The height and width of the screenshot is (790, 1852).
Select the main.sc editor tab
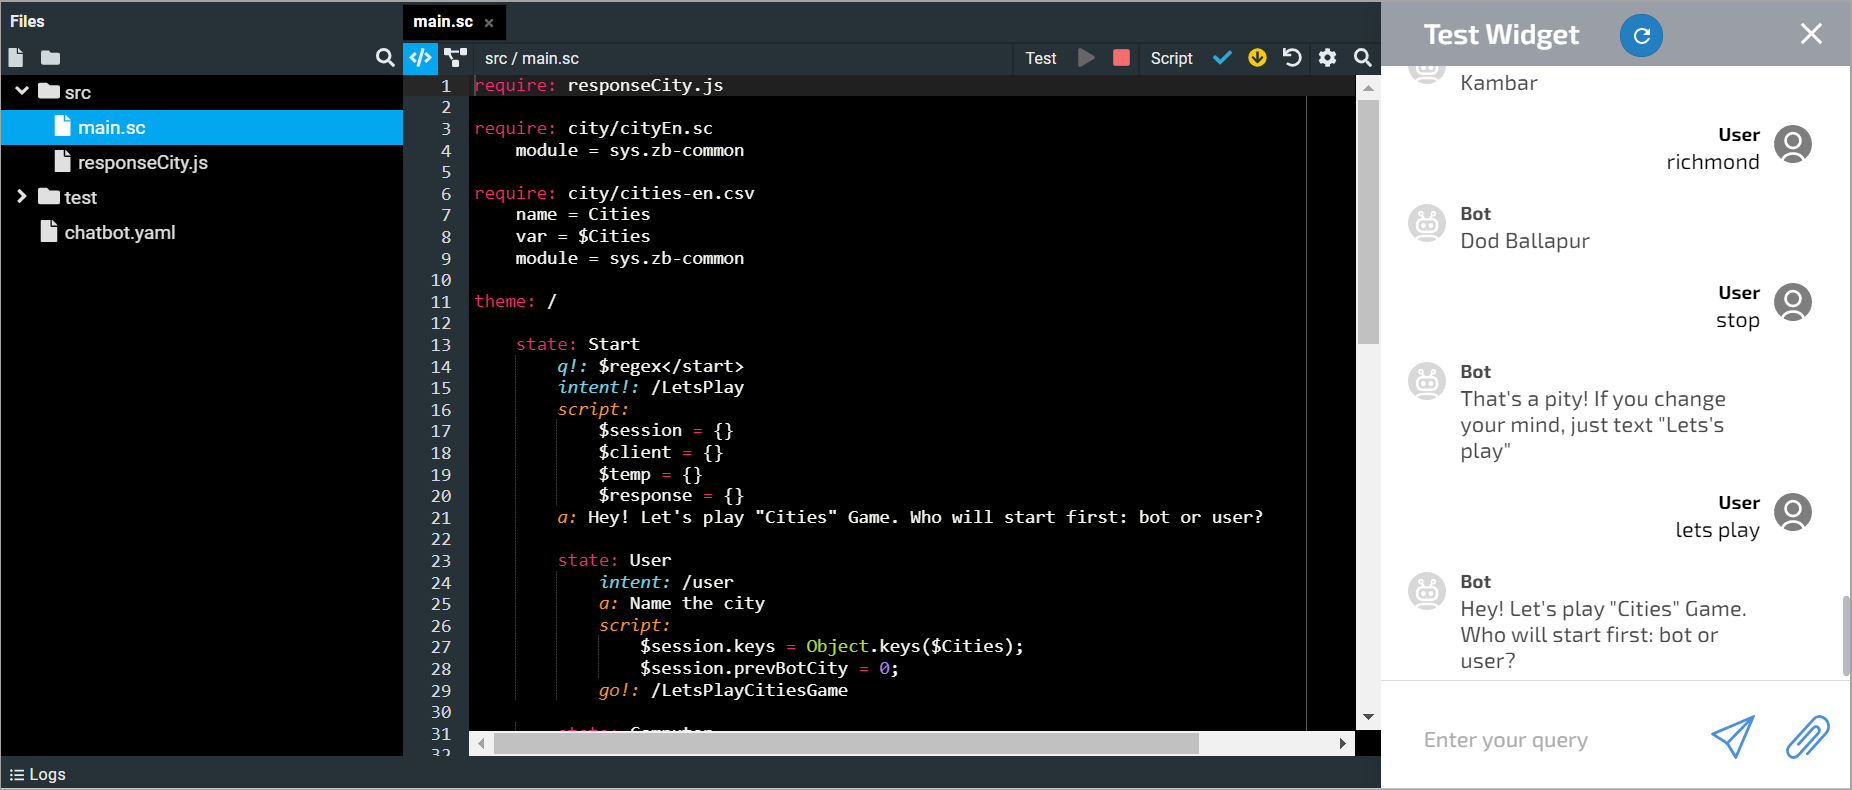pos(443,21)
